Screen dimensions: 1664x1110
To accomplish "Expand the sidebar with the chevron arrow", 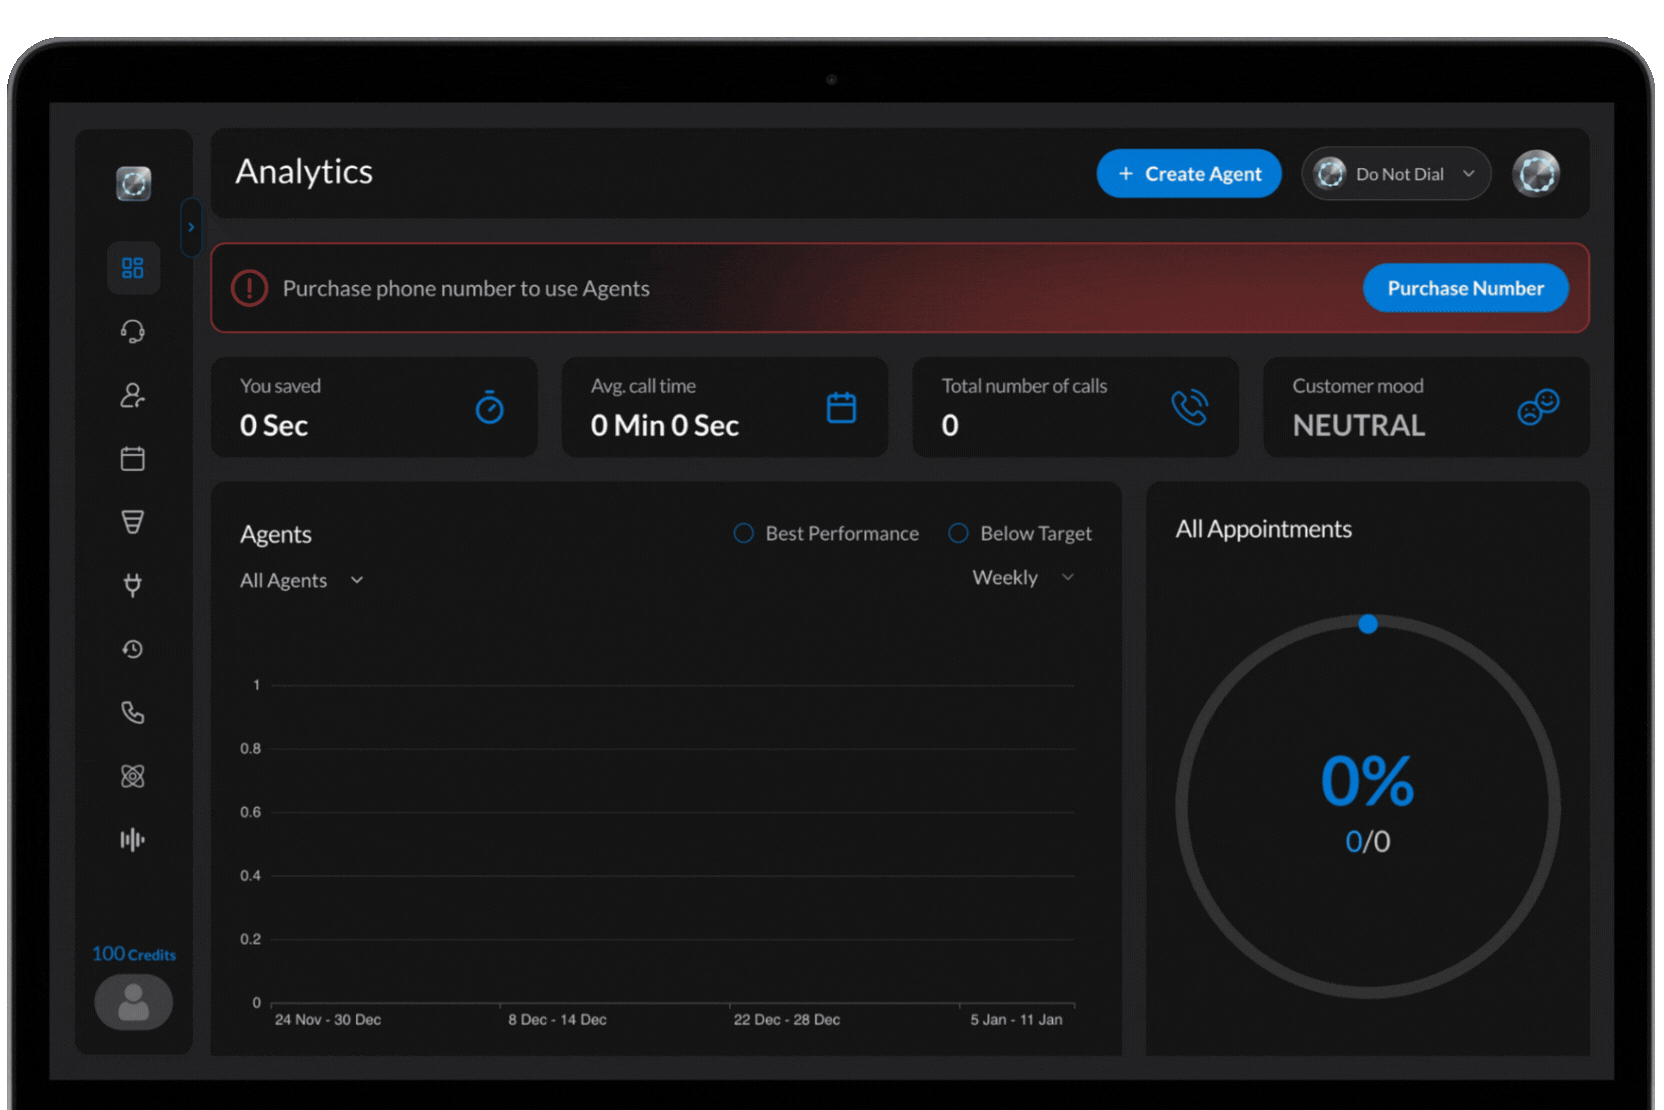I will pyautogui.click(x=191, y=227).
